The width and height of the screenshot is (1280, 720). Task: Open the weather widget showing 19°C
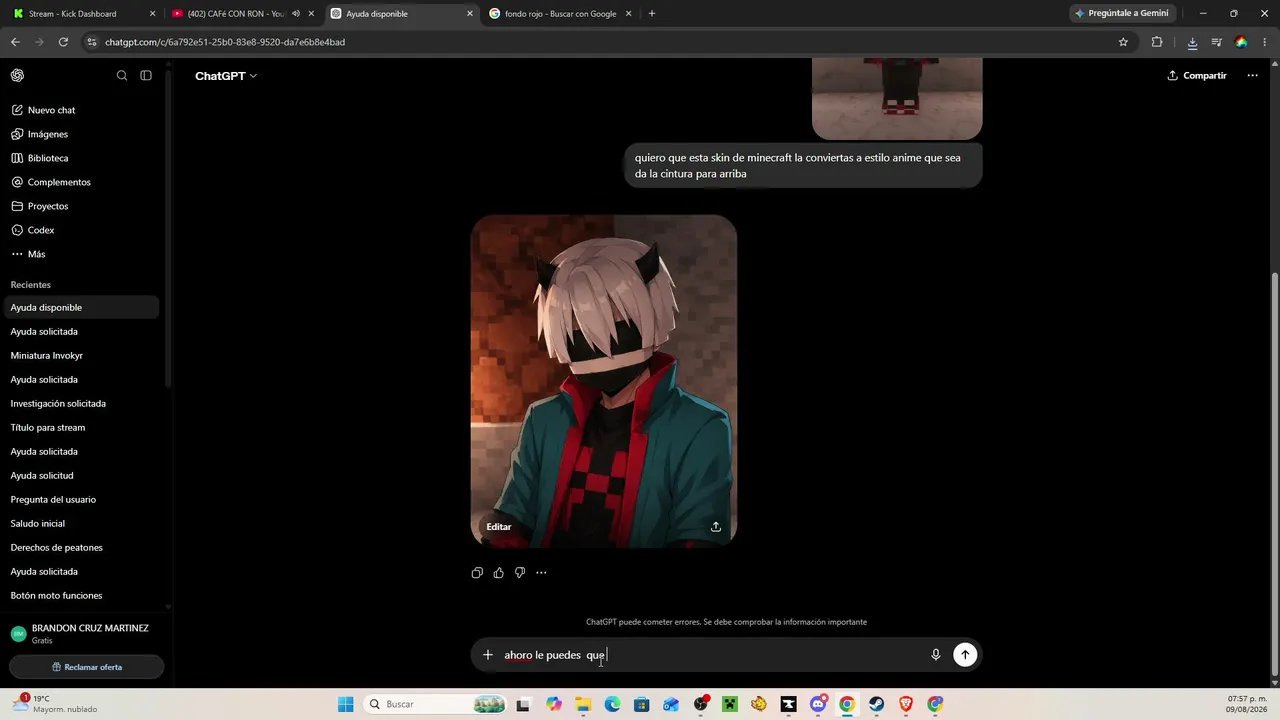[56, 704]
